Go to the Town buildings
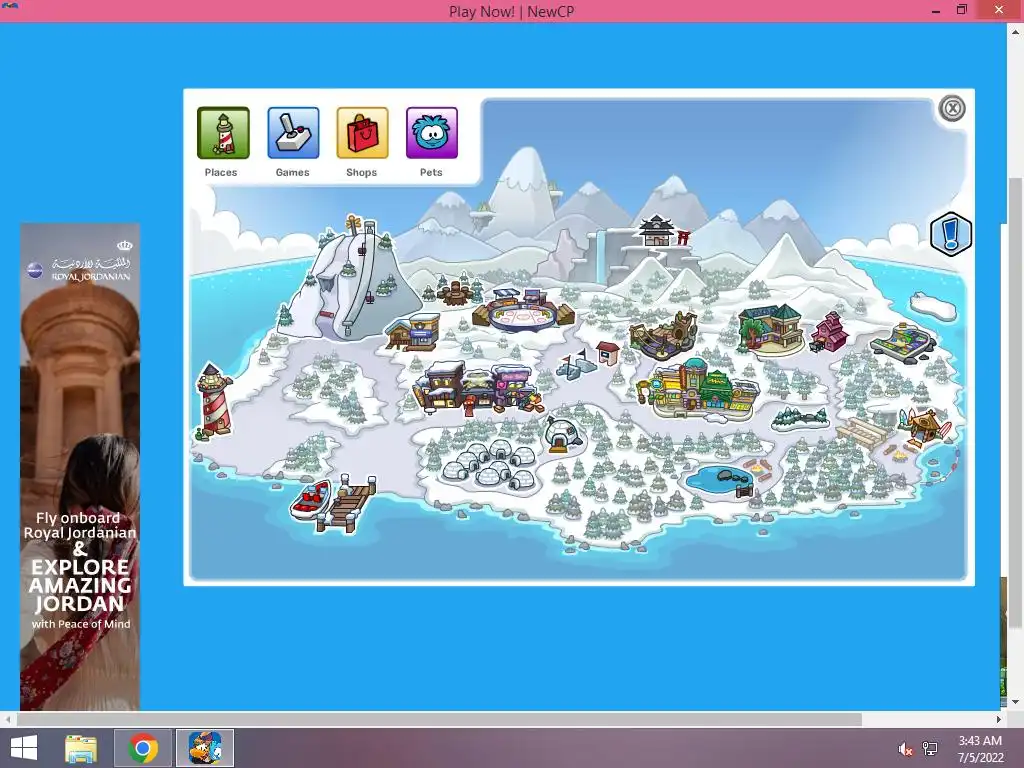Screen dimensions: 1024x768 pos(478,387)
